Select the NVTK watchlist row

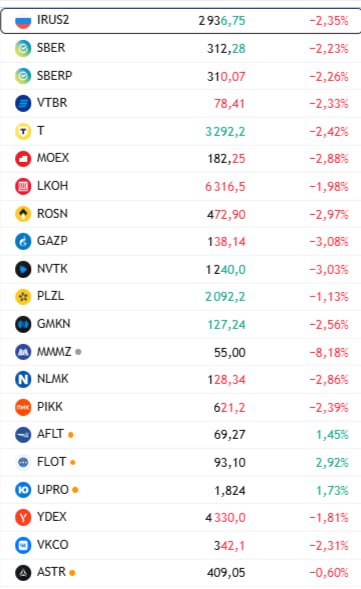180,269
